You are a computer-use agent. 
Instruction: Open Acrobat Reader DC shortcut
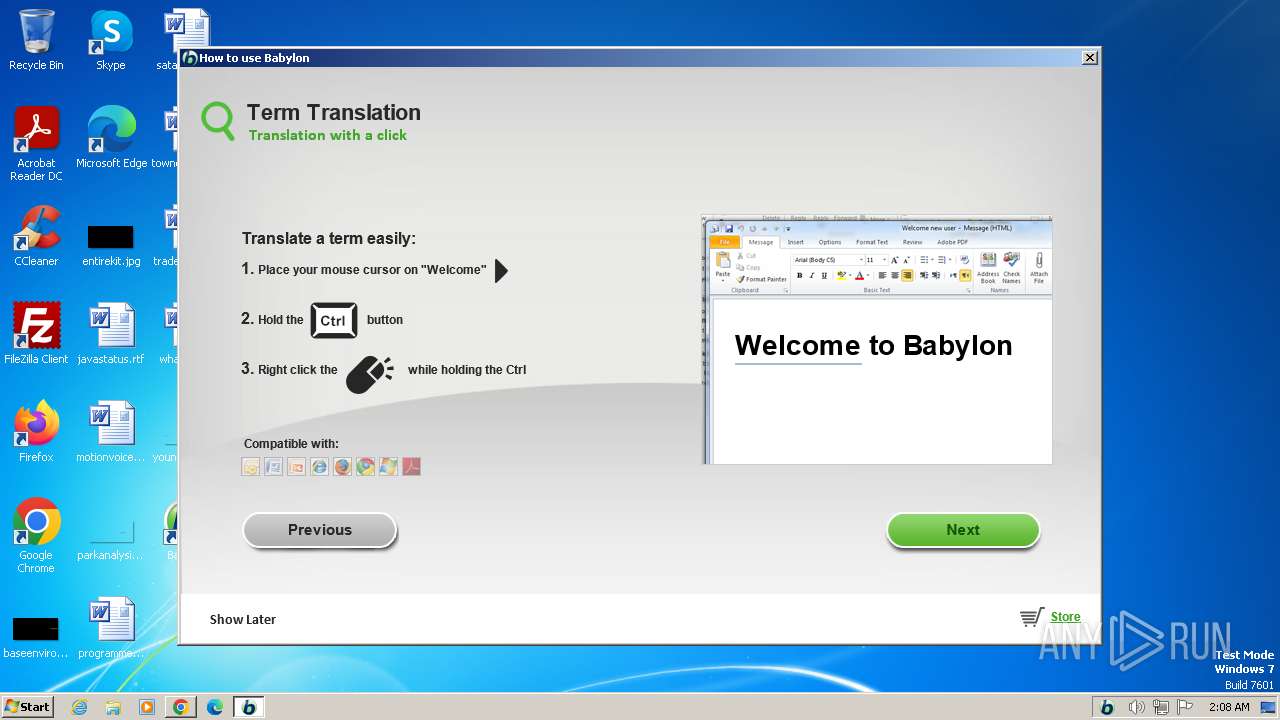click(36, 144)
